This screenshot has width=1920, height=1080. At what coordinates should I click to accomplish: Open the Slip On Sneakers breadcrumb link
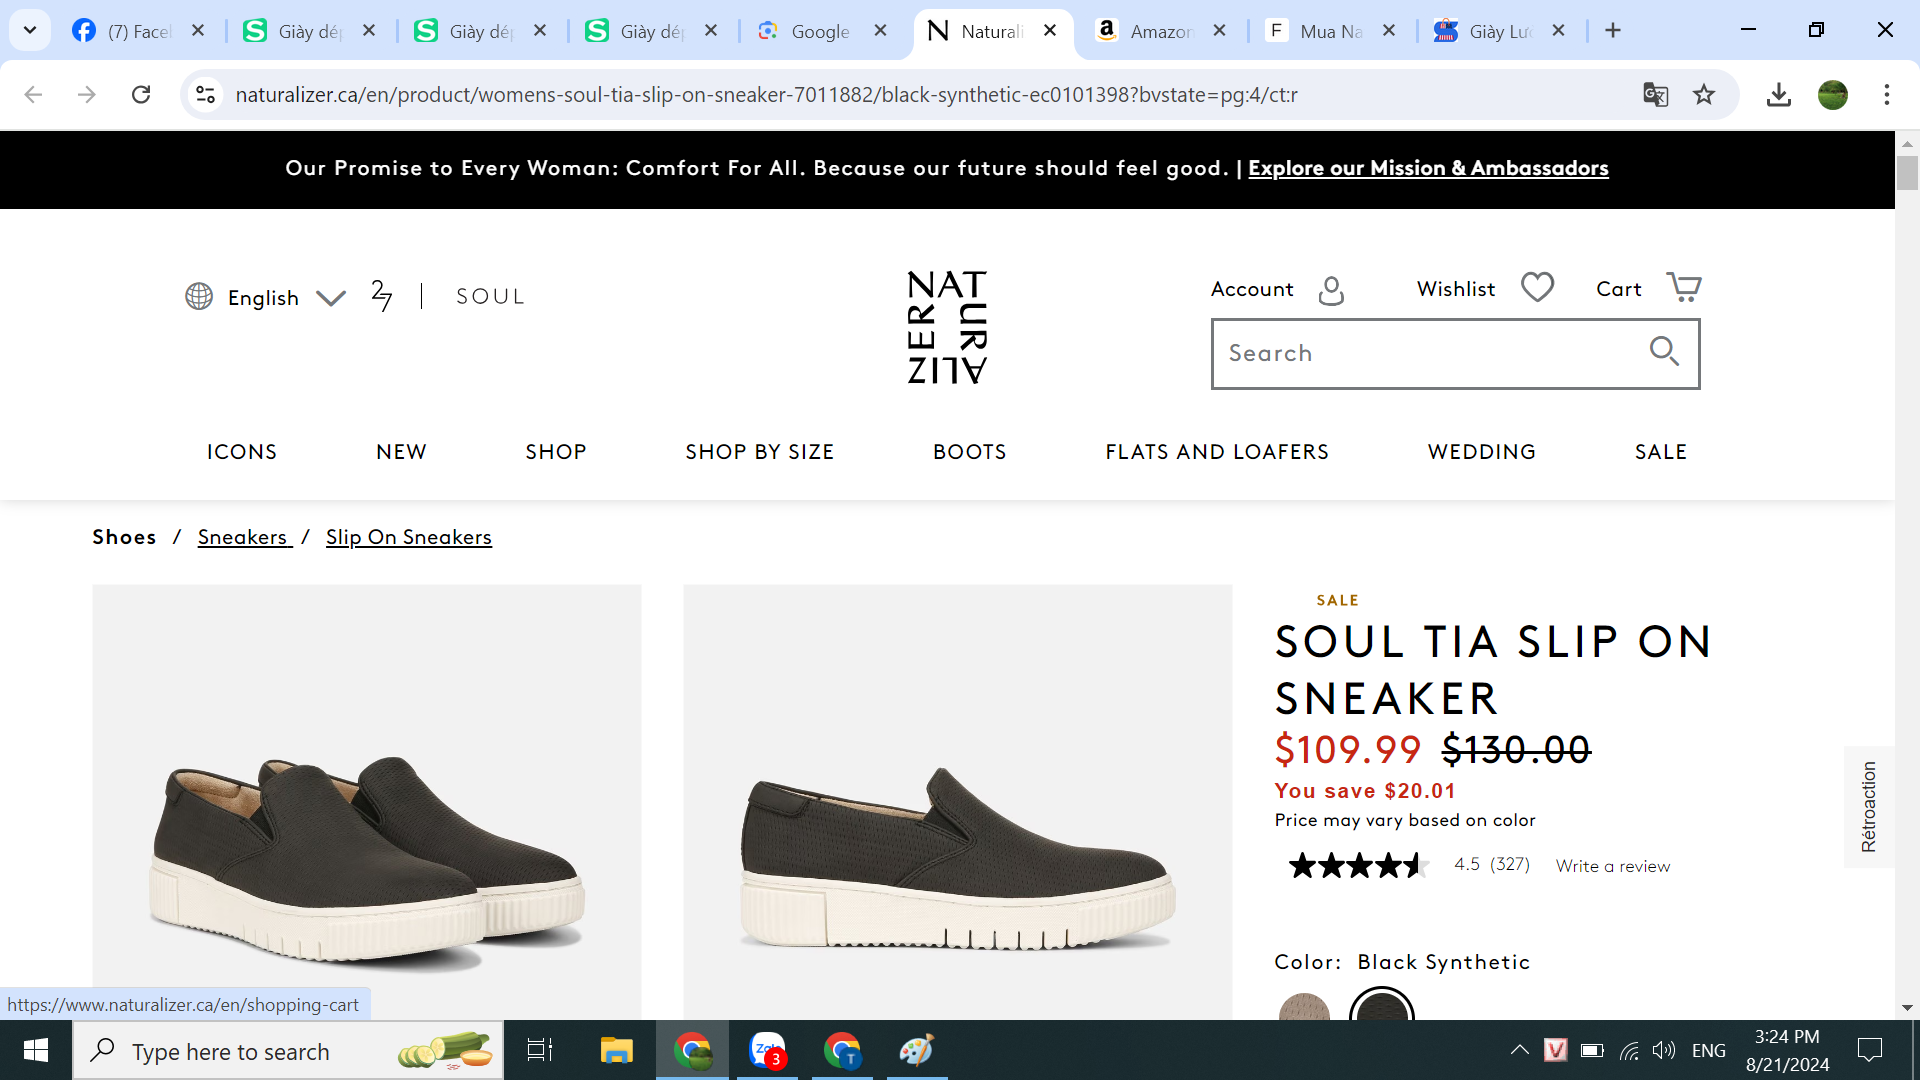pos(408,537)
